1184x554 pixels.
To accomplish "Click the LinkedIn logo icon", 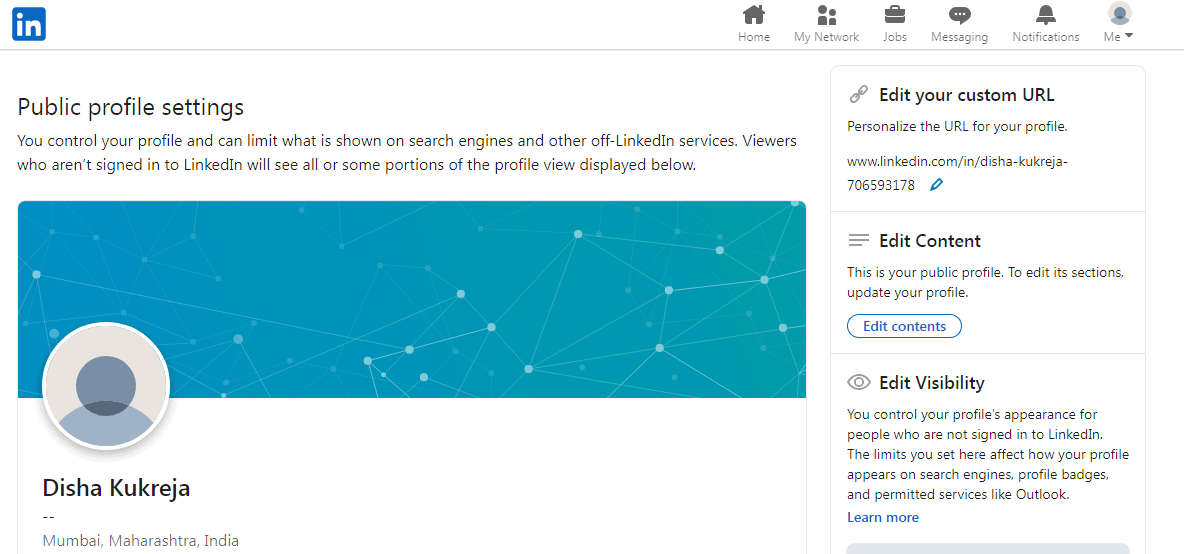I will pos(29,24).
